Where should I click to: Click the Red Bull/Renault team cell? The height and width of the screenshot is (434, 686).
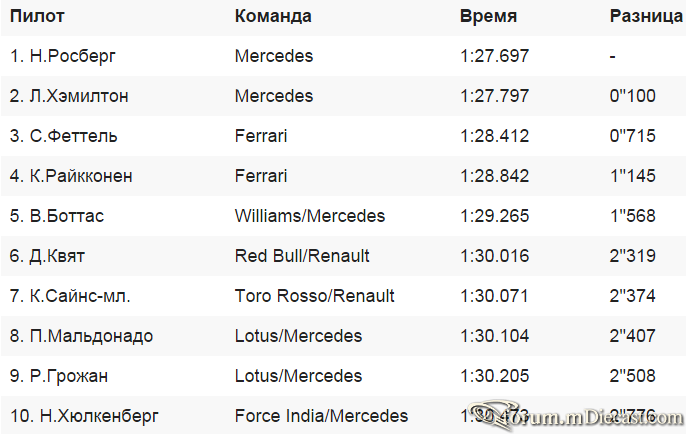pos(302,256)
